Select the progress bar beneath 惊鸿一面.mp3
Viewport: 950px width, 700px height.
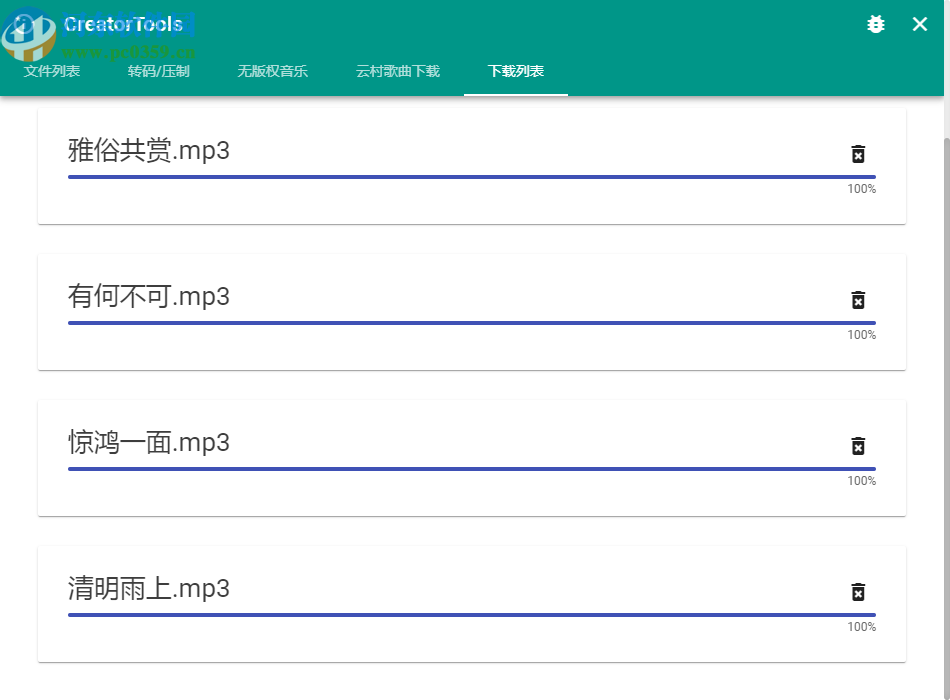pyautogui.click(x=470, y=470)
